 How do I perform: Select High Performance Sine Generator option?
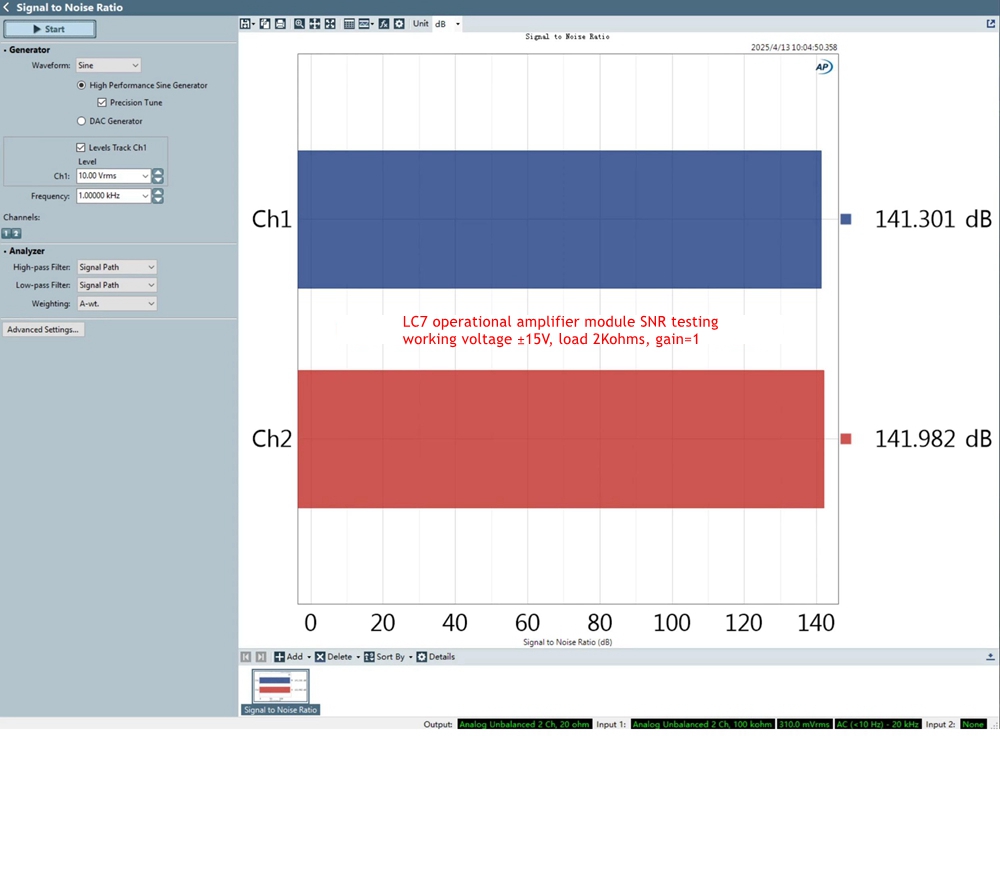82,86
